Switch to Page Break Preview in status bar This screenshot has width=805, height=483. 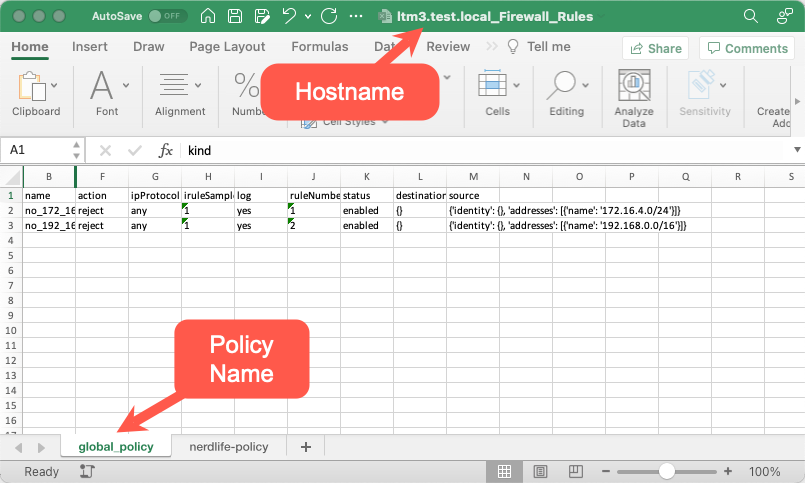pyautogui.click(x=576, y=471)
